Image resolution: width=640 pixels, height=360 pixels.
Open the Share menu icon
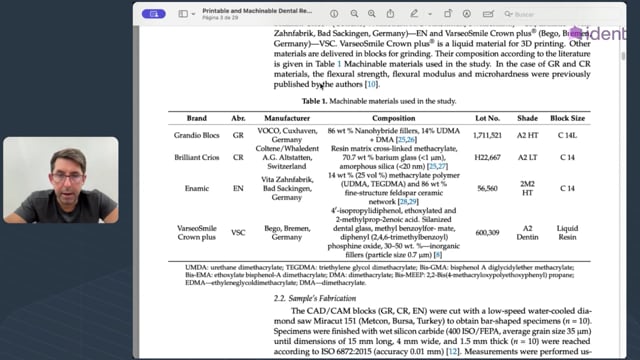(390, 14)
